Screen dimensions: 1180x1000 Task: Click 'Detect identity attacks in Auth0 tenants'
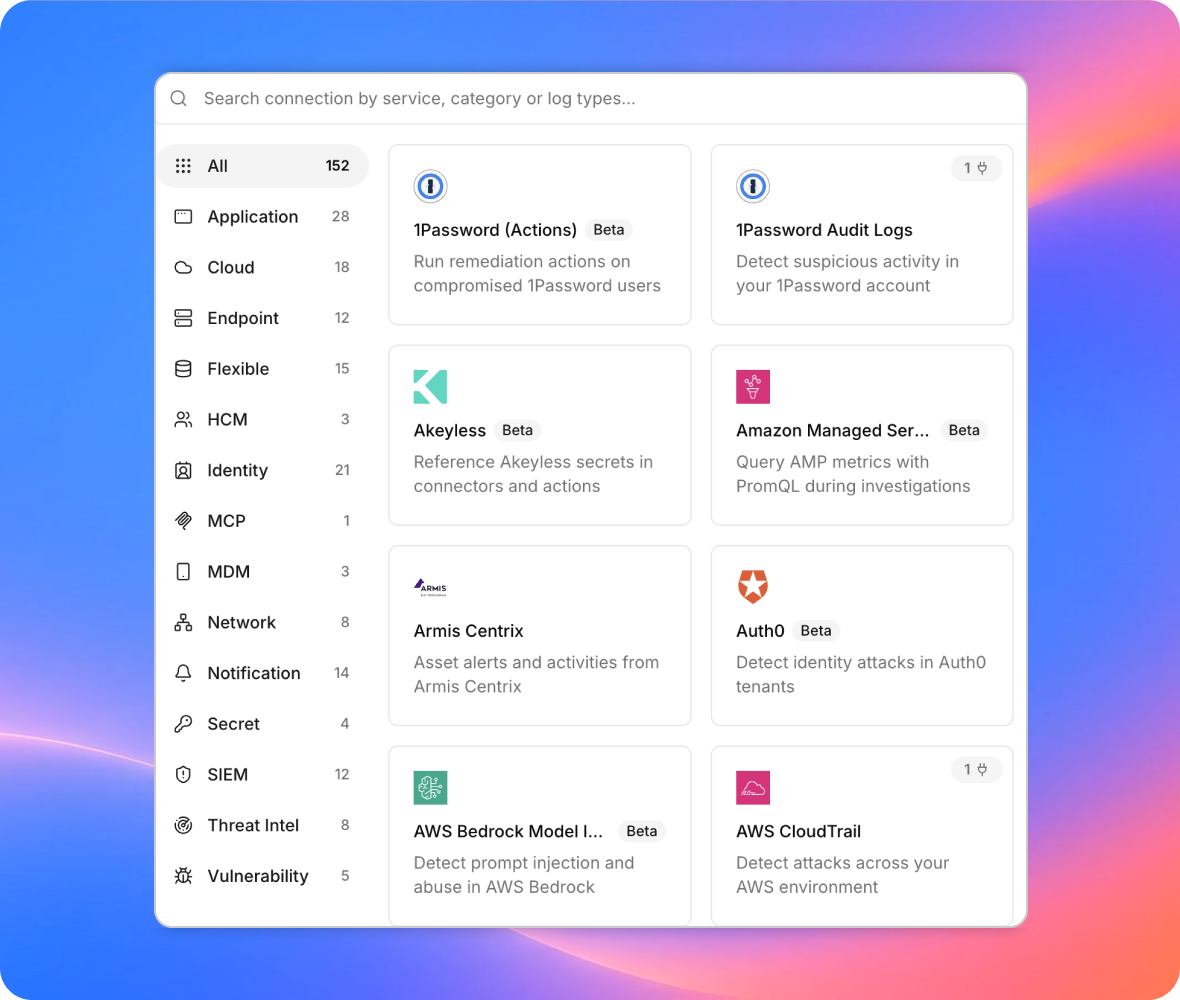point(861,674)
